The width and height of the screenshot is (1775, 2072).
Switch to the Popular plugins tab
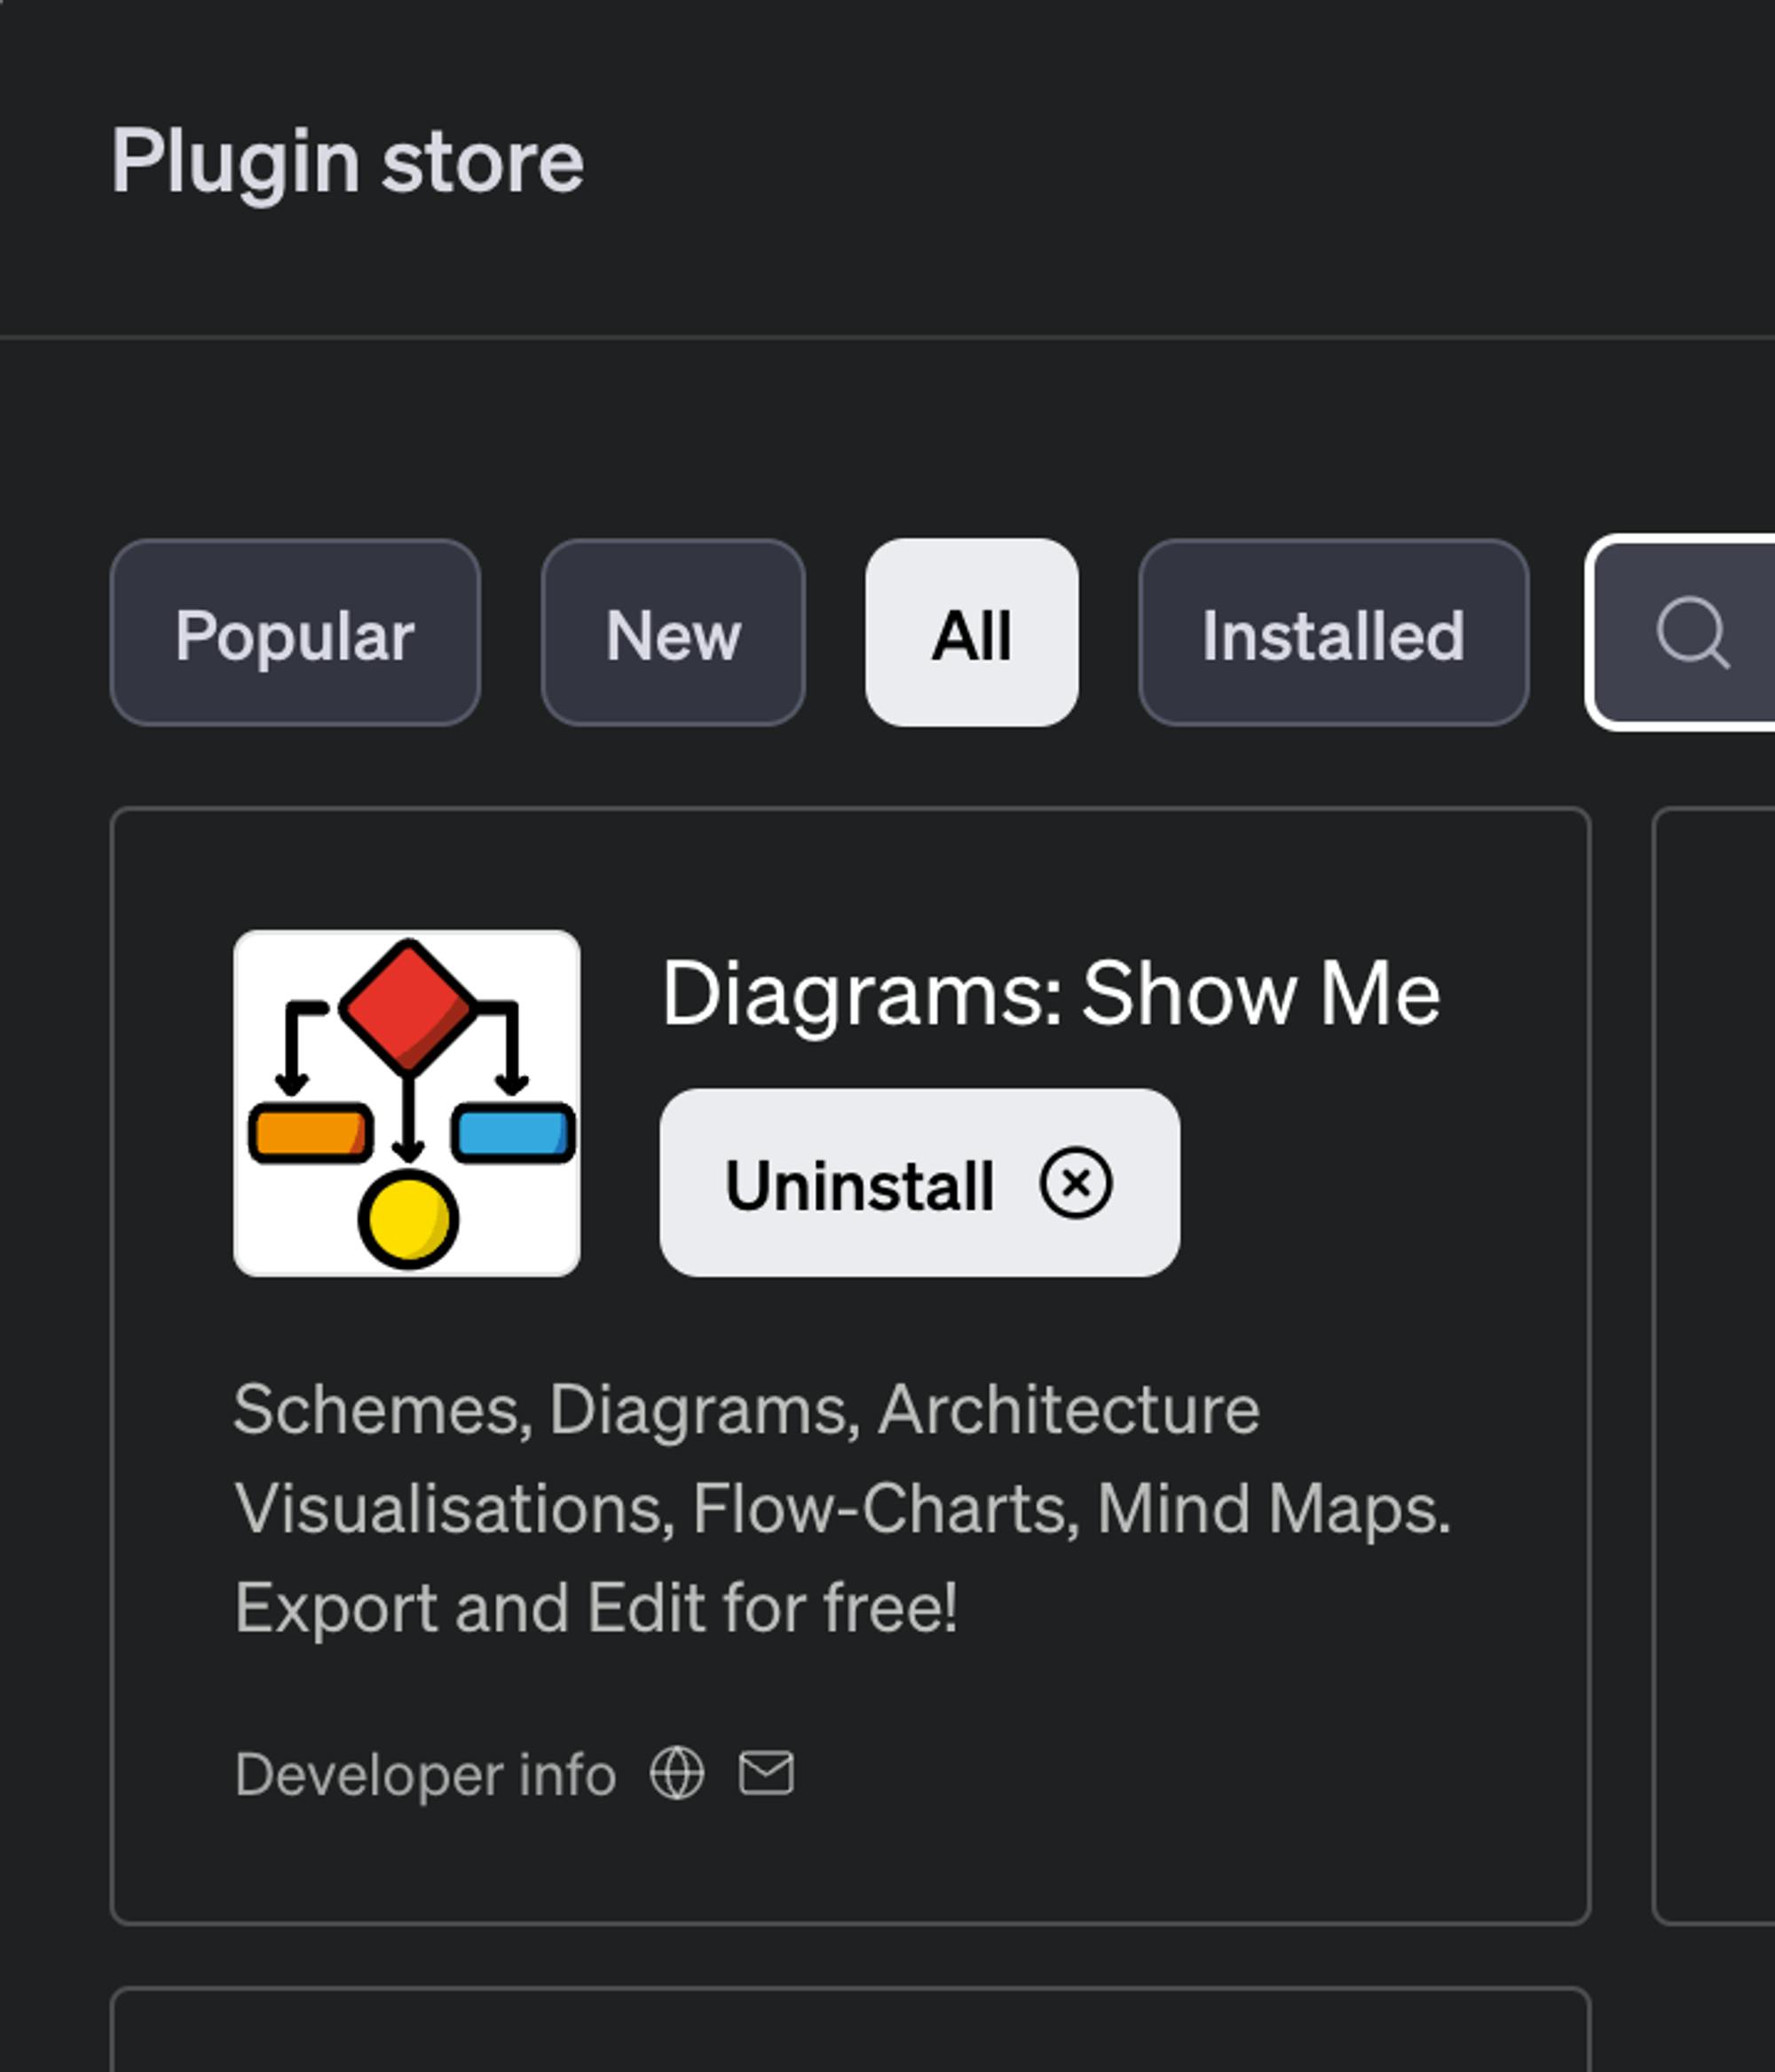295,634
